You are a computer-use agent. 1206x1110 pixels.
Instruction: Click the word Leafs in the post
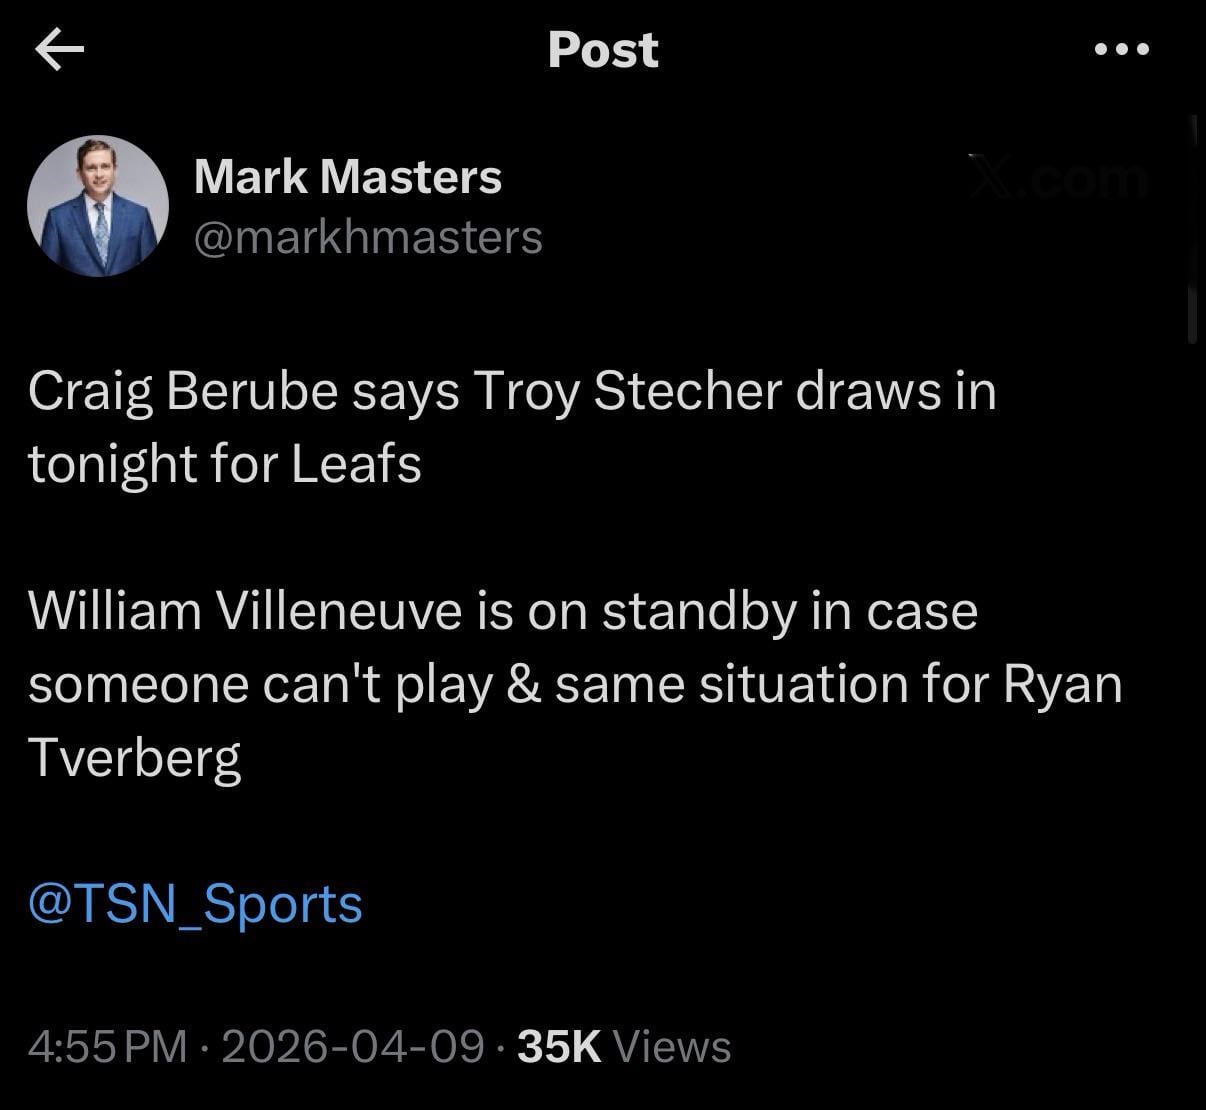tap(356, 463)
